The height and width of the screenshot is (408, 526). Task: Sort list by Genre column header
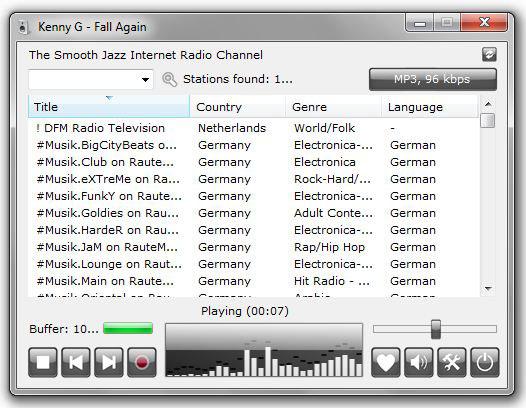pyautogui.click(x=333, y=107)
